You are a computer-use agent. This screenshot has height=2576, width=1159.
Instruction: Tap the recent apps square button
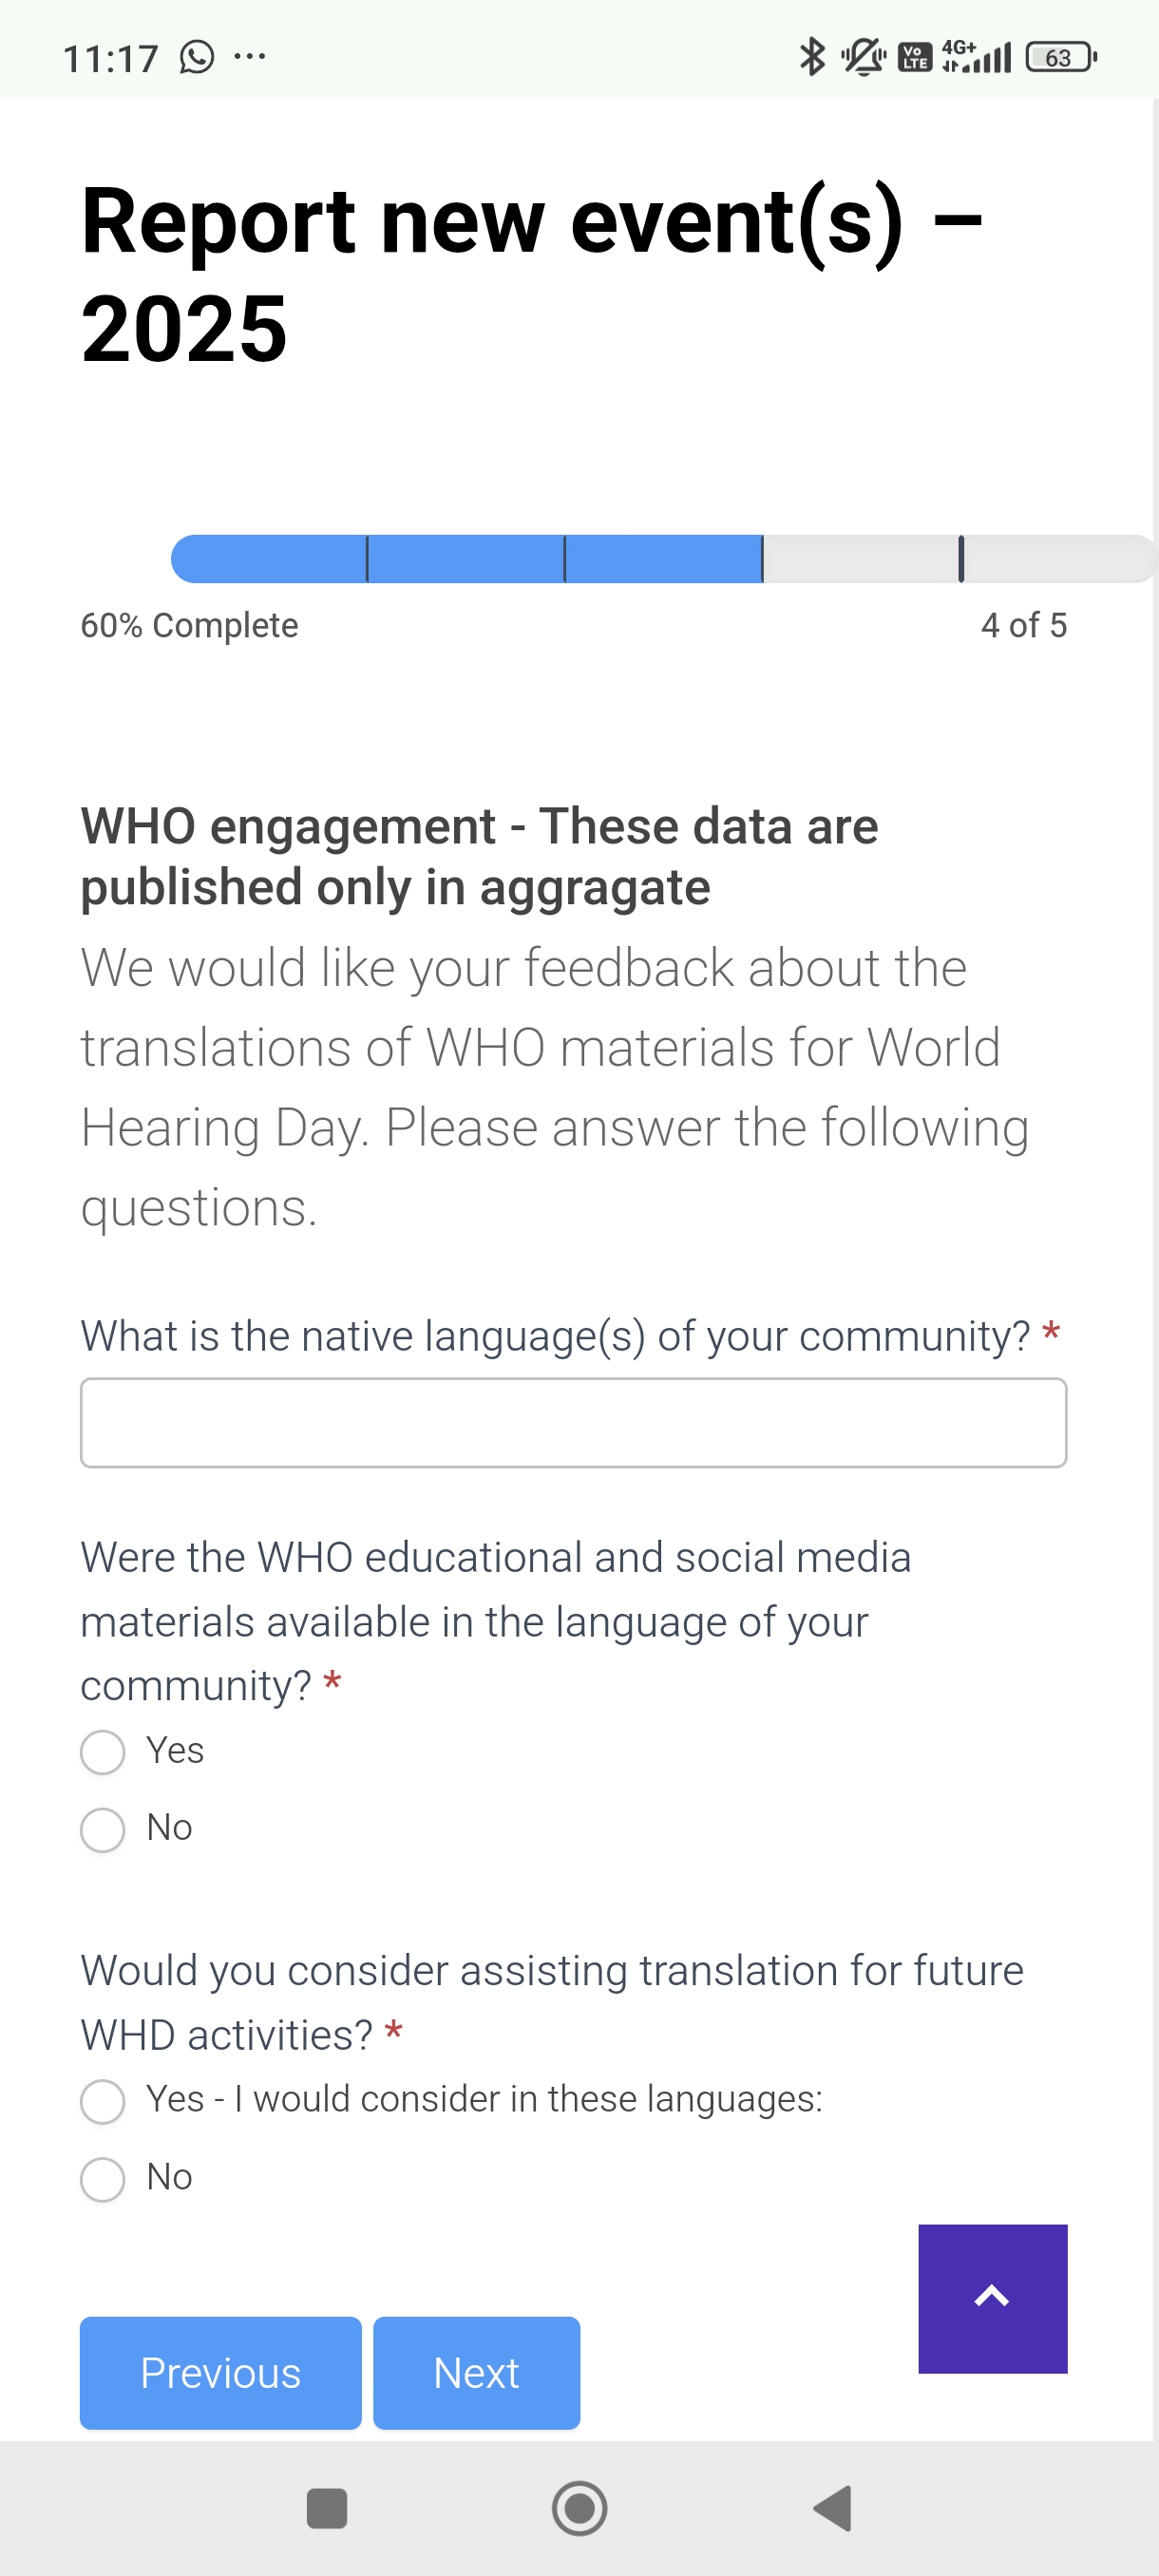(x=326, y=2508)
